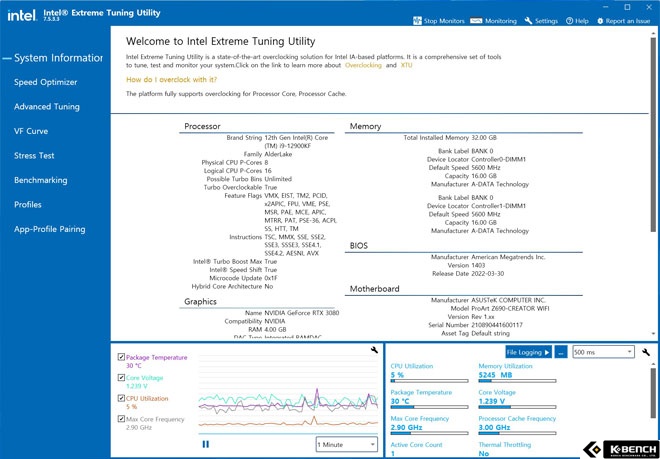
Task: Click the Overclocking link
Action: pyautogui.click(x=363, y=65)
